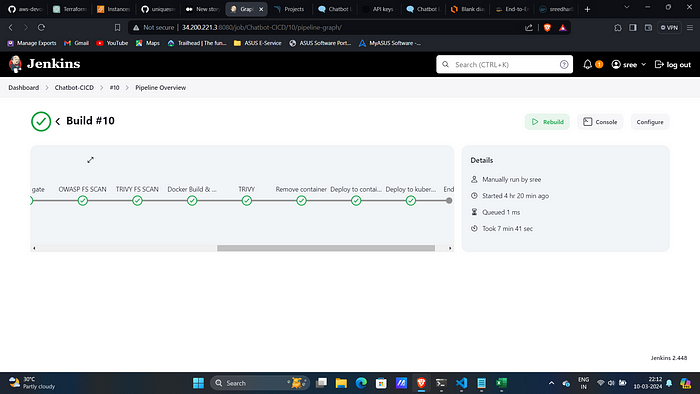This screenshot has width=700, height=394.
Task: Open the YouTube bookmark
Action: 112,43
